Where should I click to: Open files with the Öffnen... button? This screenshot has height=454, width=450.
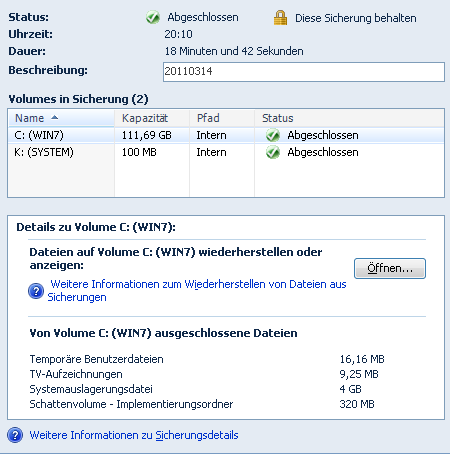(390, 268)
